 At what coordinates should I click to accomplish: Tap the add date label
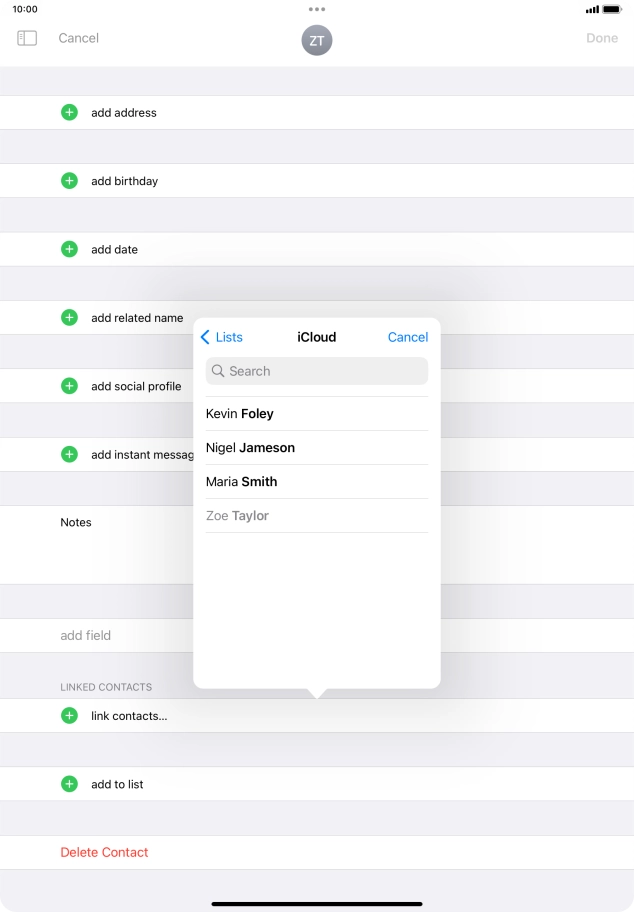coord(115,250)
